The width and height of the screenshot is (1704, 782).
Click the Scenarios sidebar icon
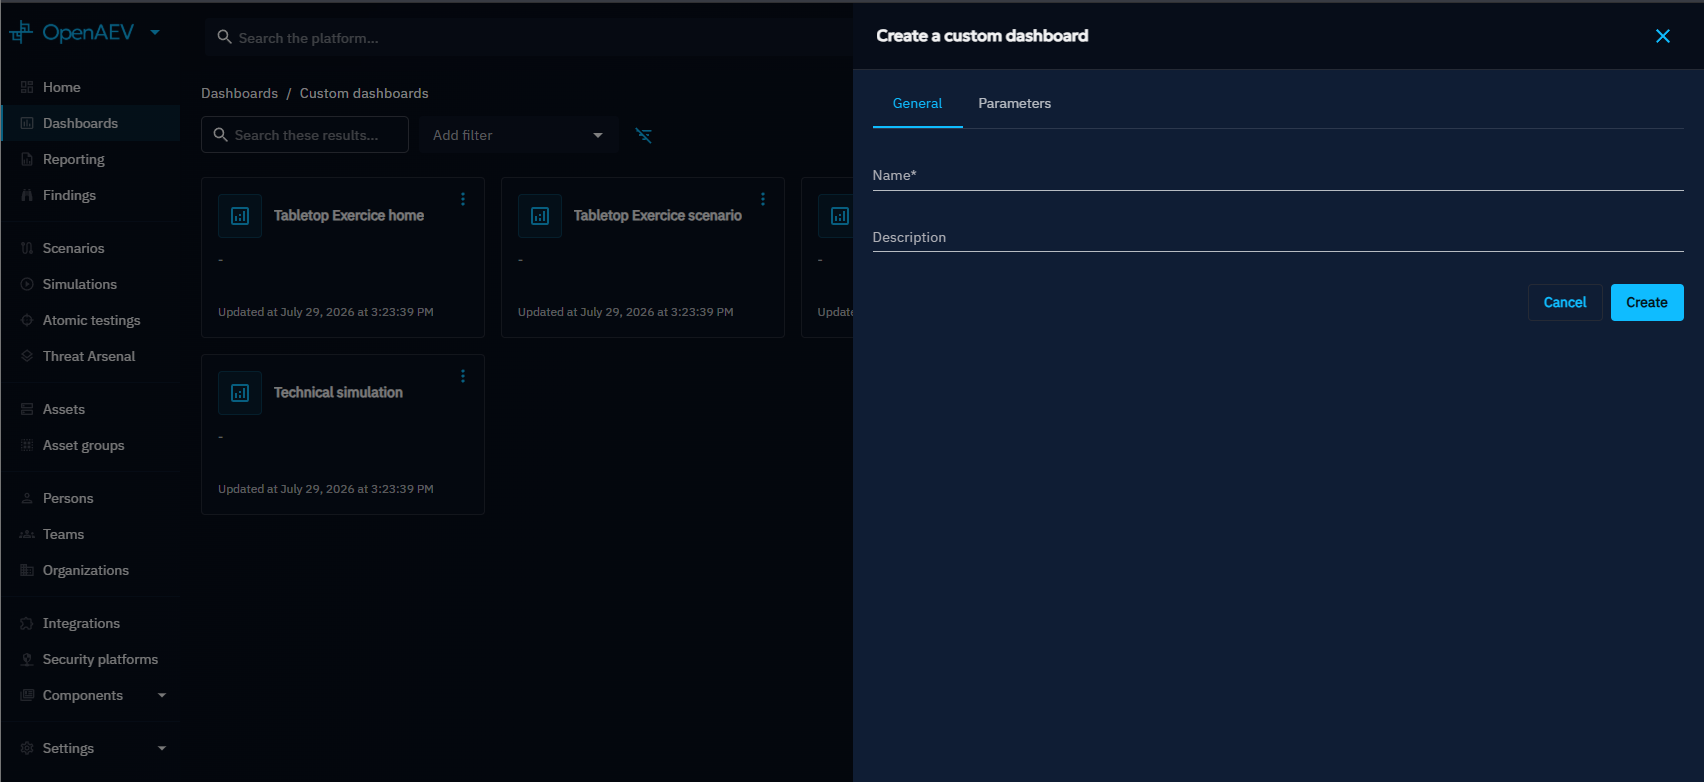[x=27, y=248]
